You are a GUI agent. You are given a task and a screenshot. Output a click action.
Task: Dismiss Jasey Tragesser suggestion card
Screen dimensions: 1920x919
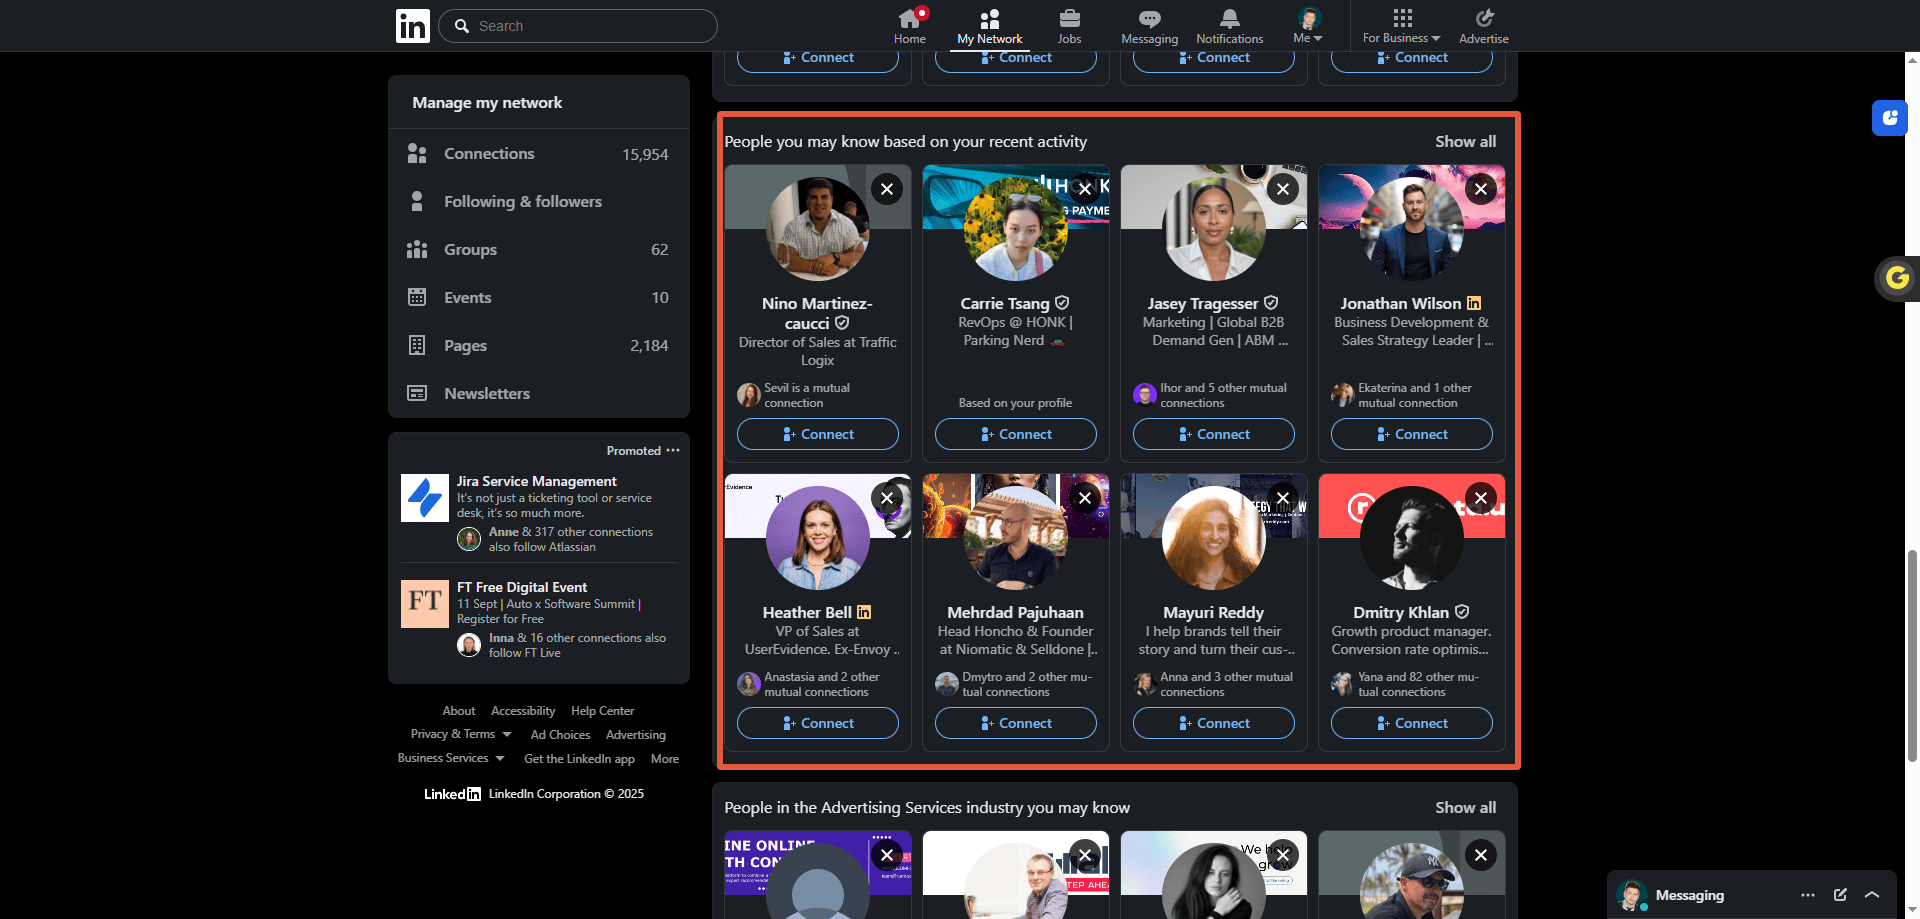[1283, 189]
